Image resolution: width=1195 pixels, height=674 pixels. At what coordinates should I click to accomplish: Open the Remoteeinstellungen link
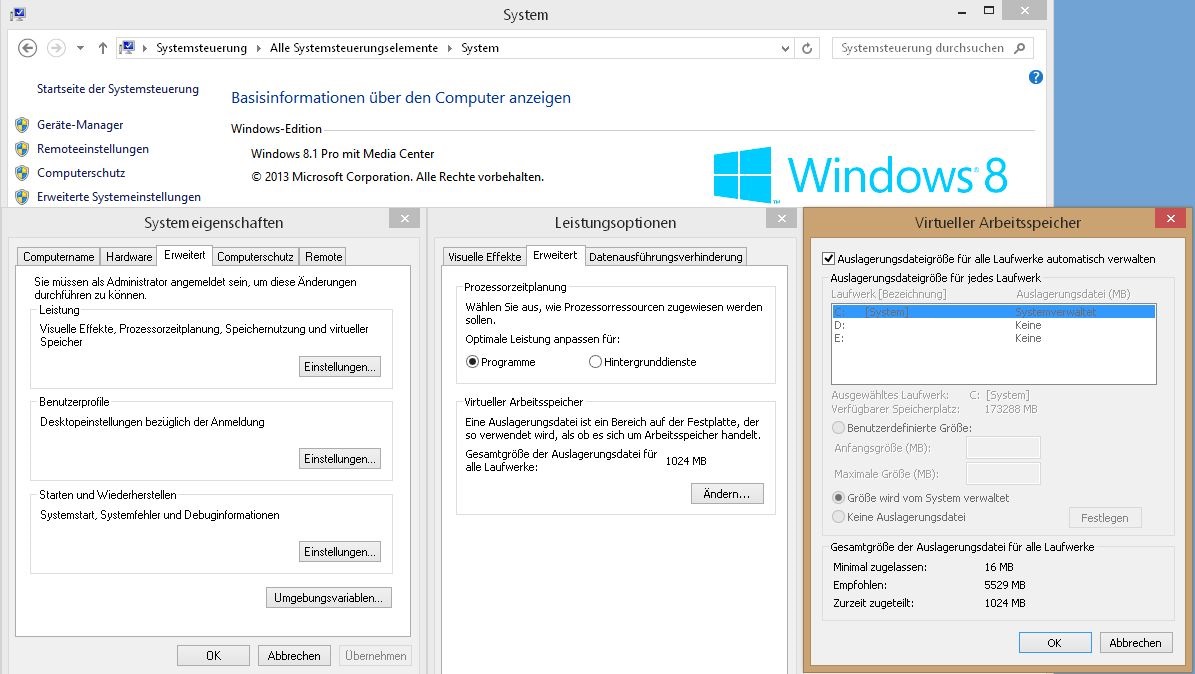(x=93, y=149)
